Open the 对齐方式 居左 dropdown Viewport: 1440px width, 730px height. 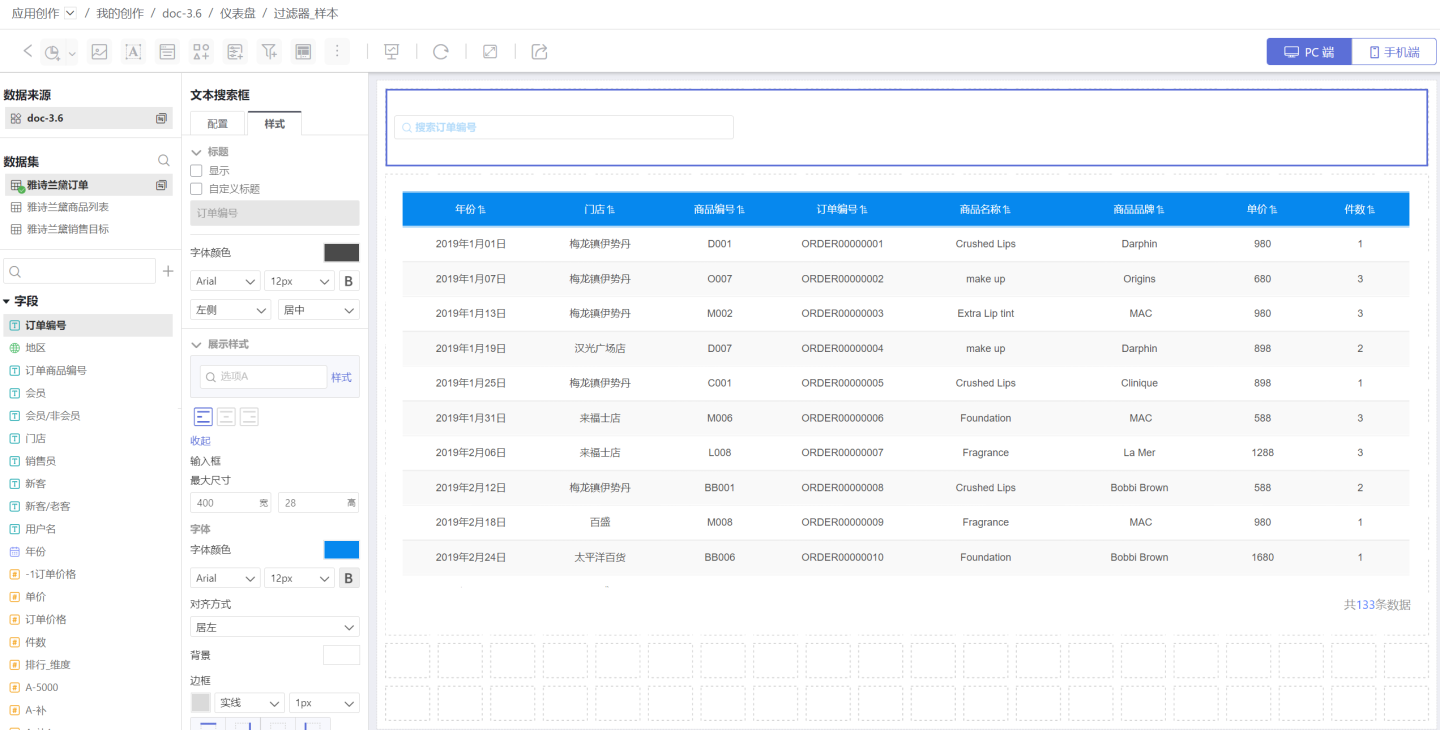tap(275, 627)
